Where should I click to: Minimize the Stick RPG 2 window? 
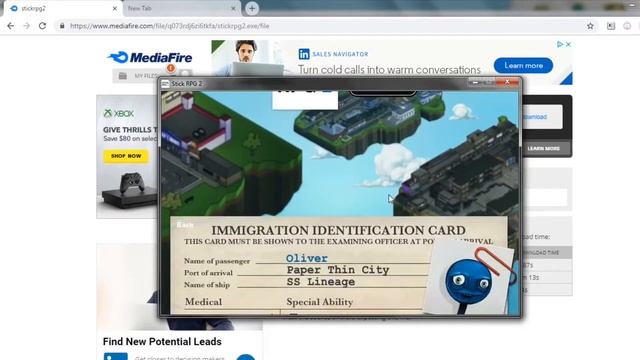point(475,82)
